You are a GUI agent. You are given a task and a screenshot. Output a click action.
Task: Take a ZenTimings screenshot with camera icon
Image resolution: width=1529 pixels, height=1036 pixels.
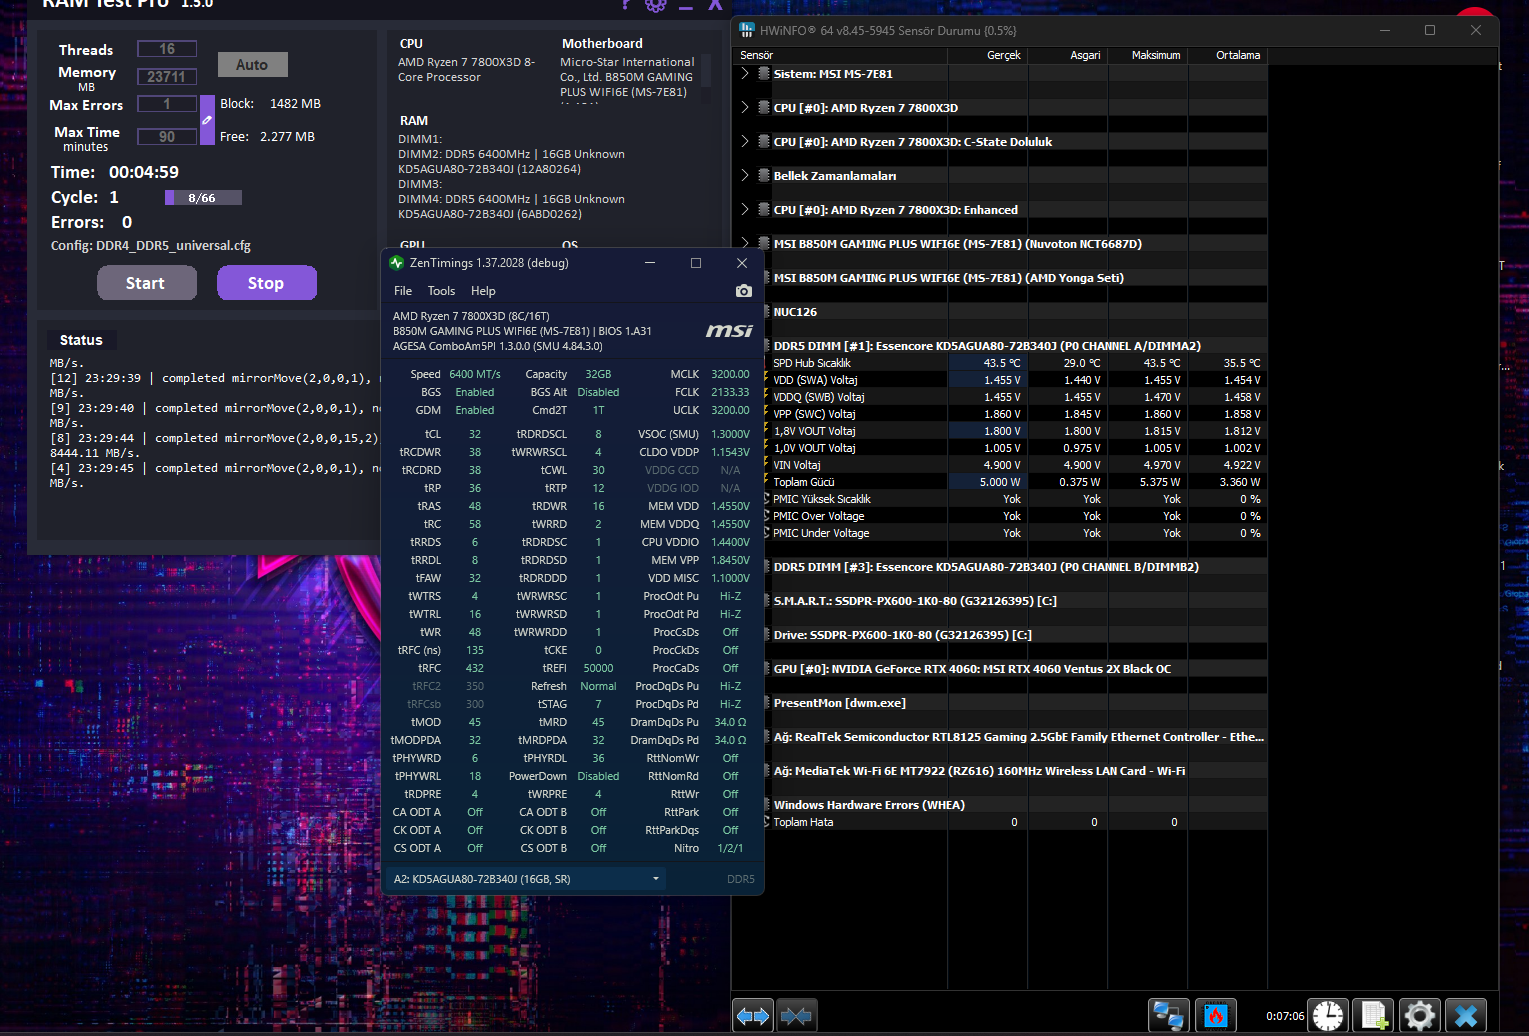pyautogui.click(x=743, y=291)
